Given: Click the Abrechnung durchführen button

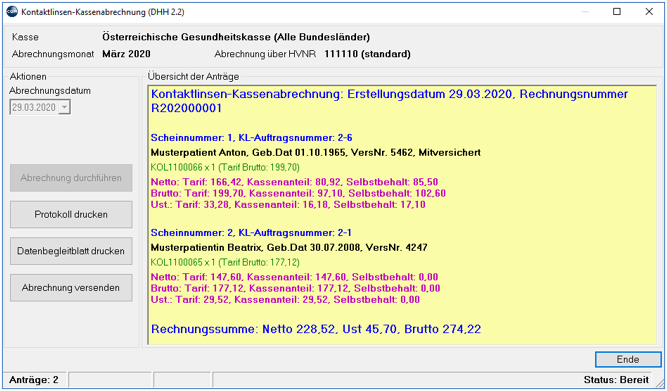Looking at the screenshot, I should (71, 178).
